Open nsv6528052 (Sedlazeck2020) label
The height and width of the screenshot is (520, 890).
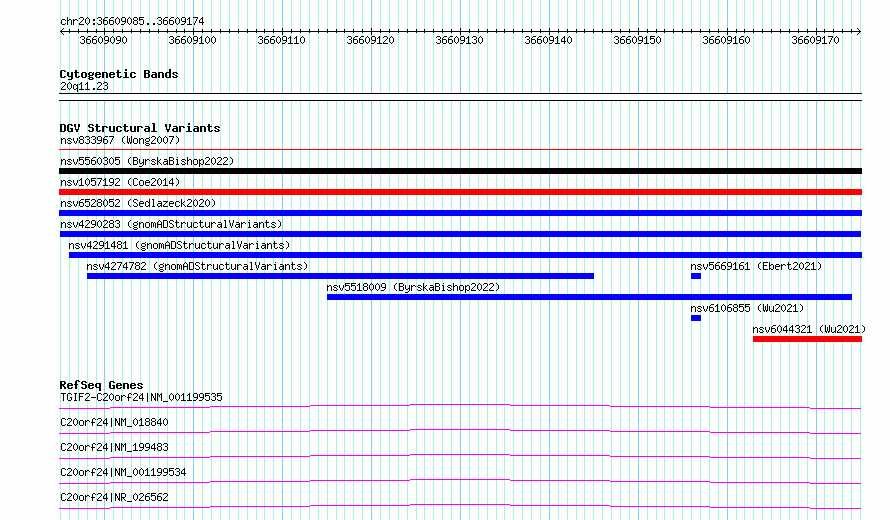point(138,203)
